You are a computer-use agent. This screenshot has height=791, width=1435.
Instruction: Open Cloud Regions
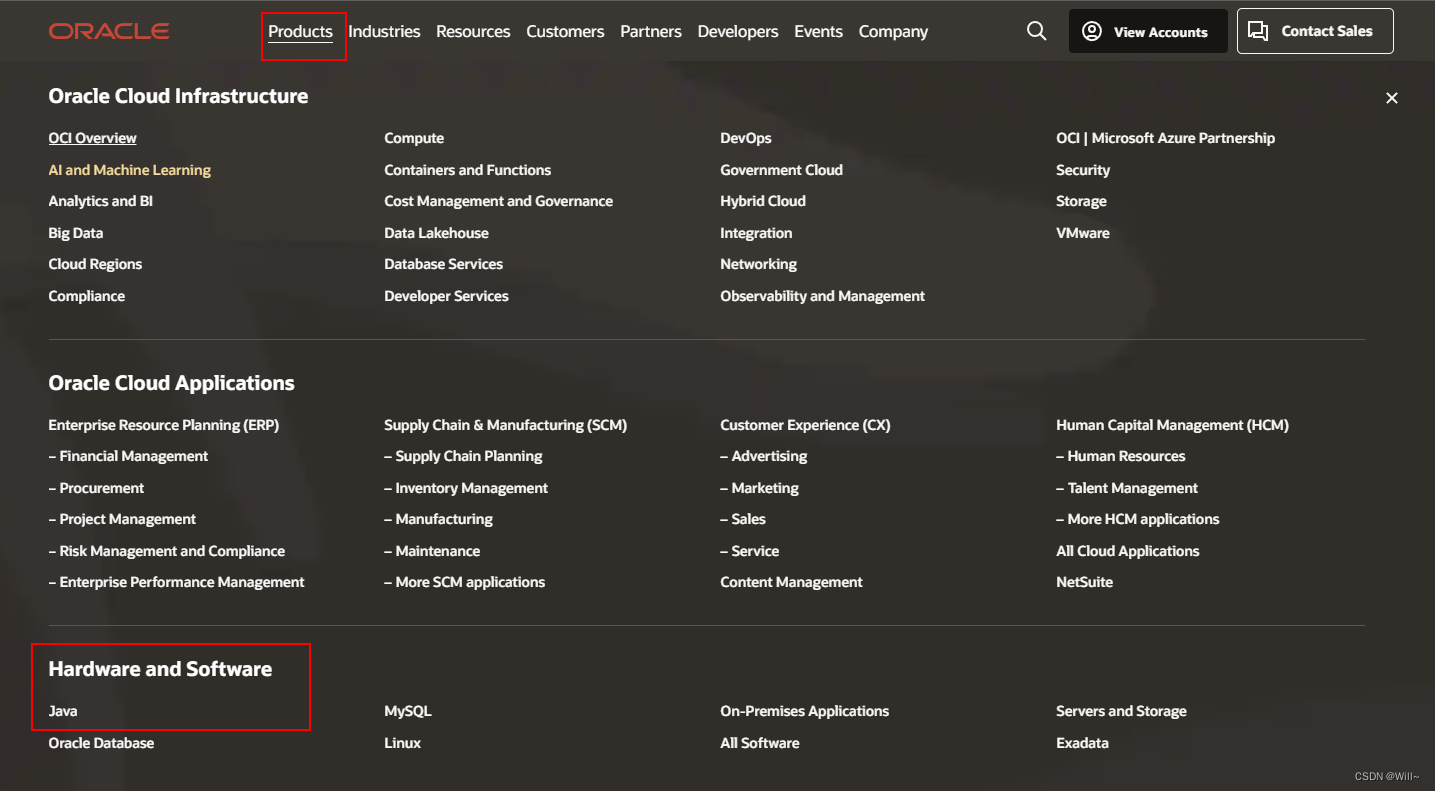click(95, 264)
